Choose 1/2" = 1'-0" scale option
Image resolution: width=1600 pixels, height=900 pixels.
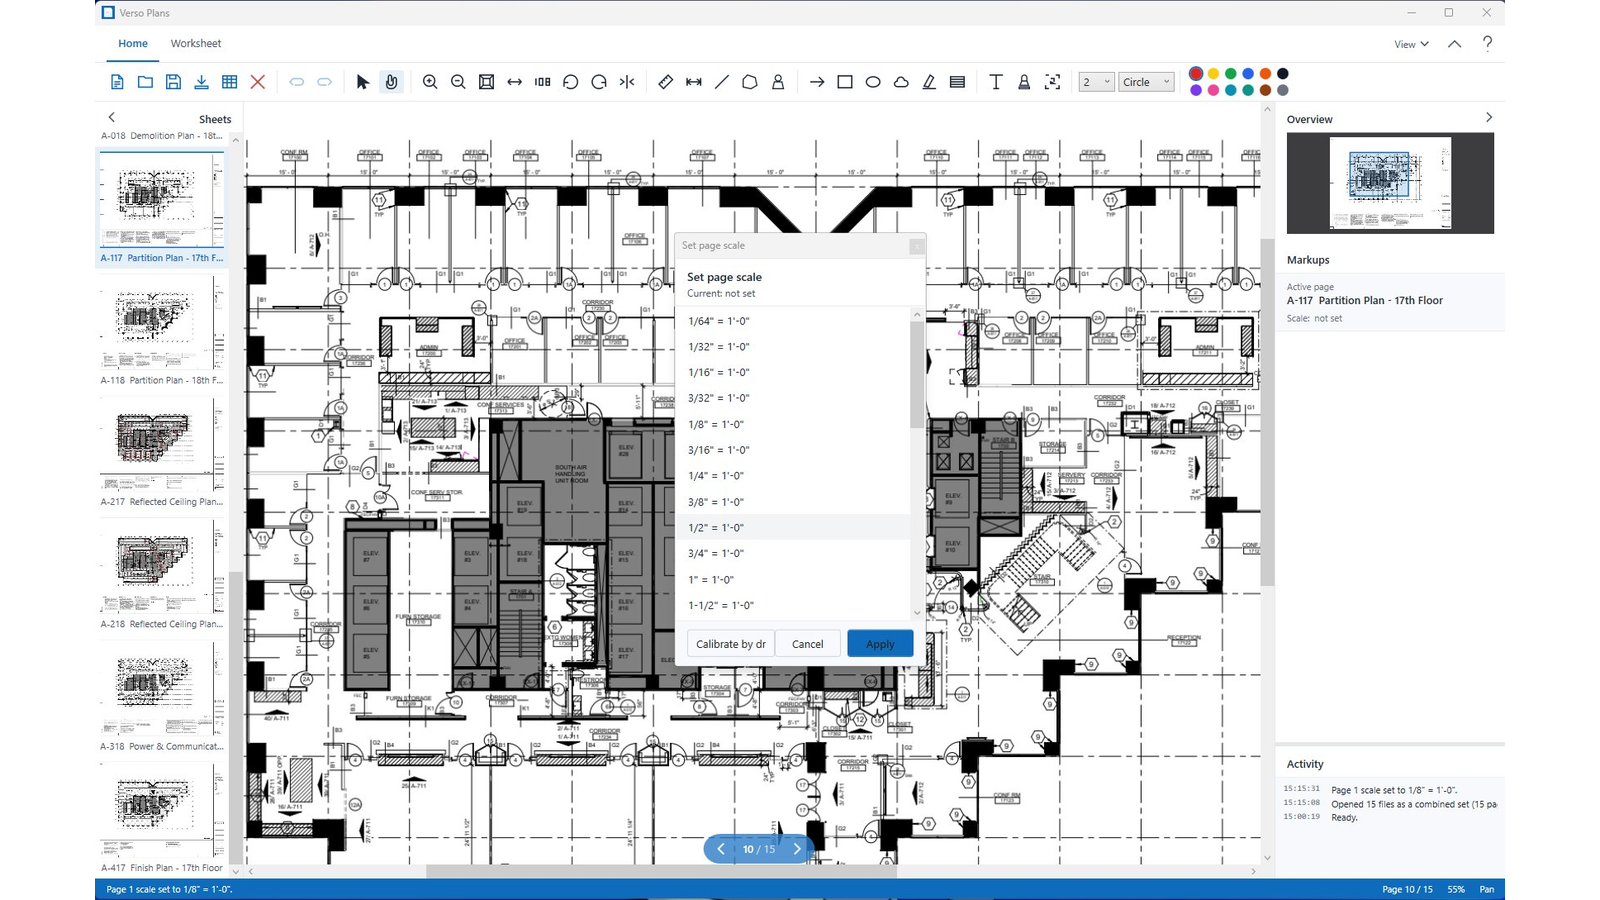[793, 528]
